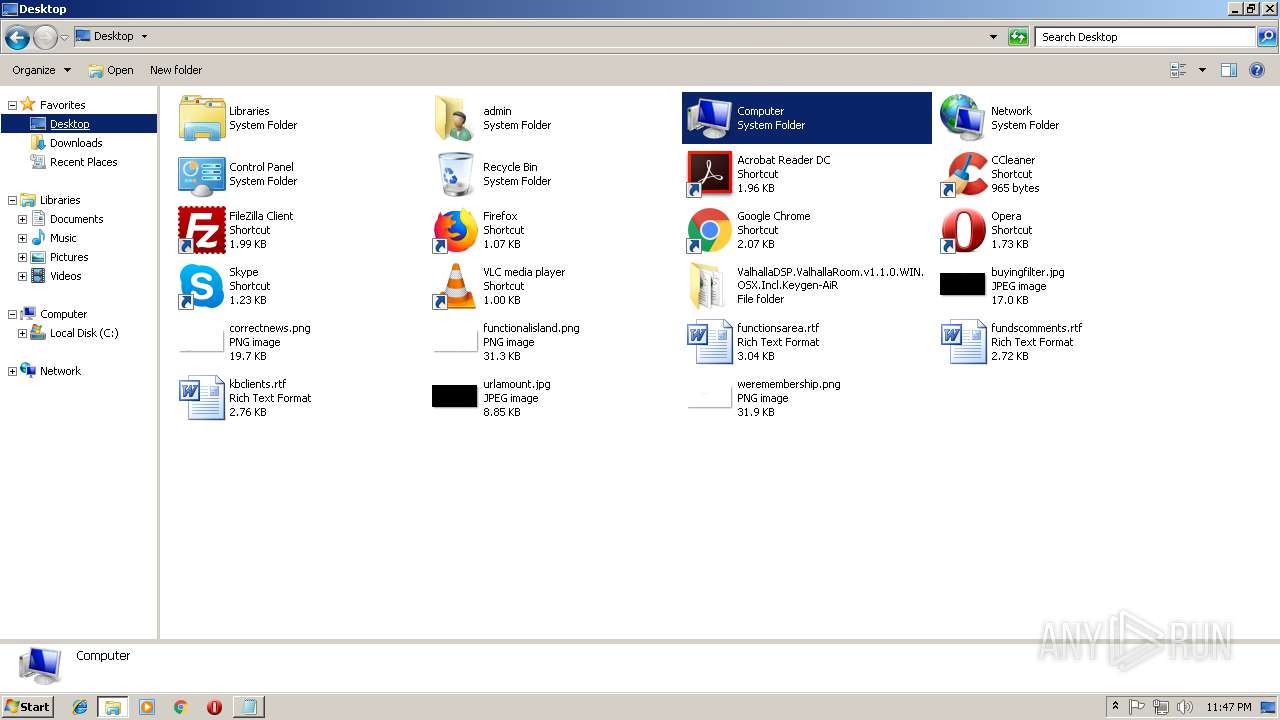Viewport: 1280px width, 720px height.
Task: Select the urlamount.jpg thumbnail
Action: pyautogui.click(x=455, y=396)
